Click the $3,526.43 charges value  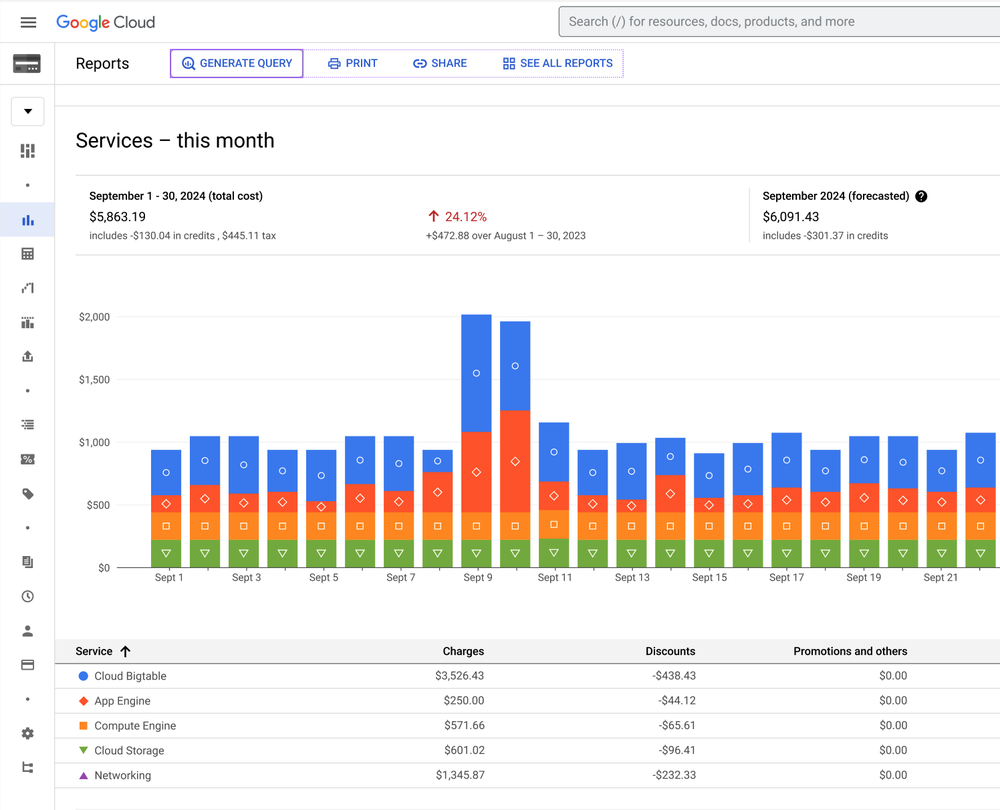[459, 675]
